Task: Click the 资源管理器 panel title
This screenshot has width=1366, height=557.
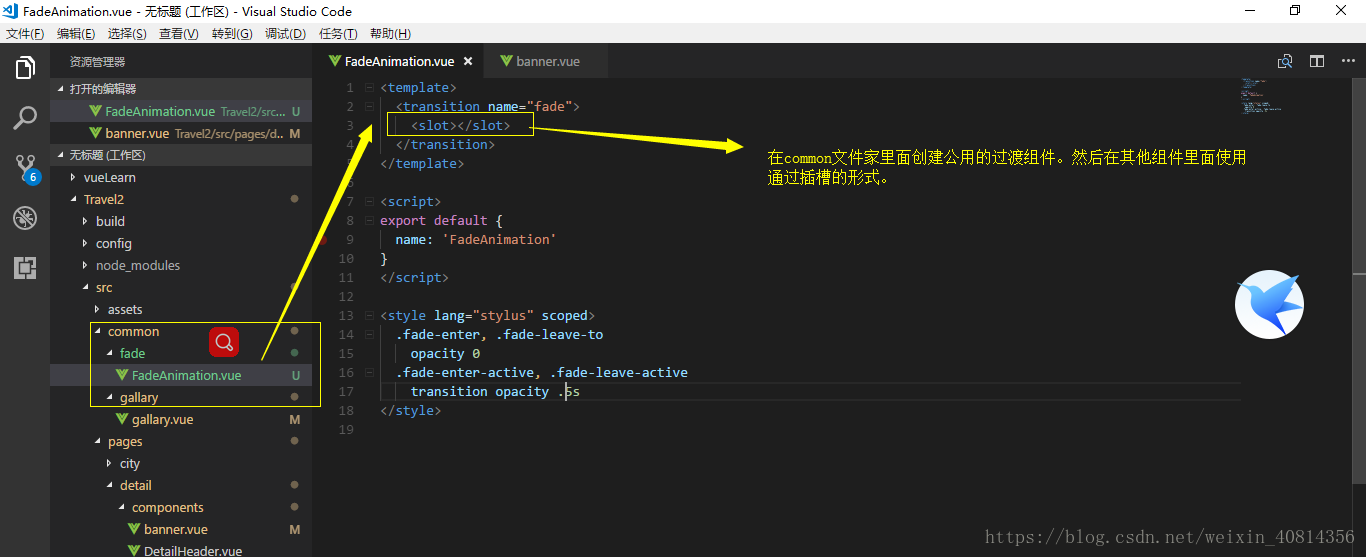Action: [x=97, y=62]
